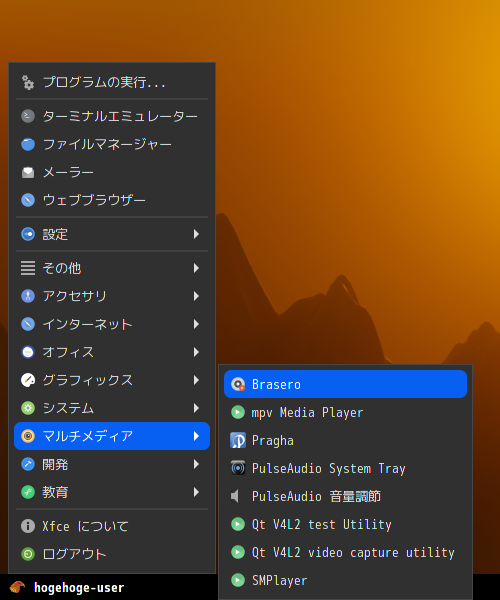Open プログラムの実行... run dialog entry
The height and width of the screenshot is (600, 500).
tap(112, 82)
